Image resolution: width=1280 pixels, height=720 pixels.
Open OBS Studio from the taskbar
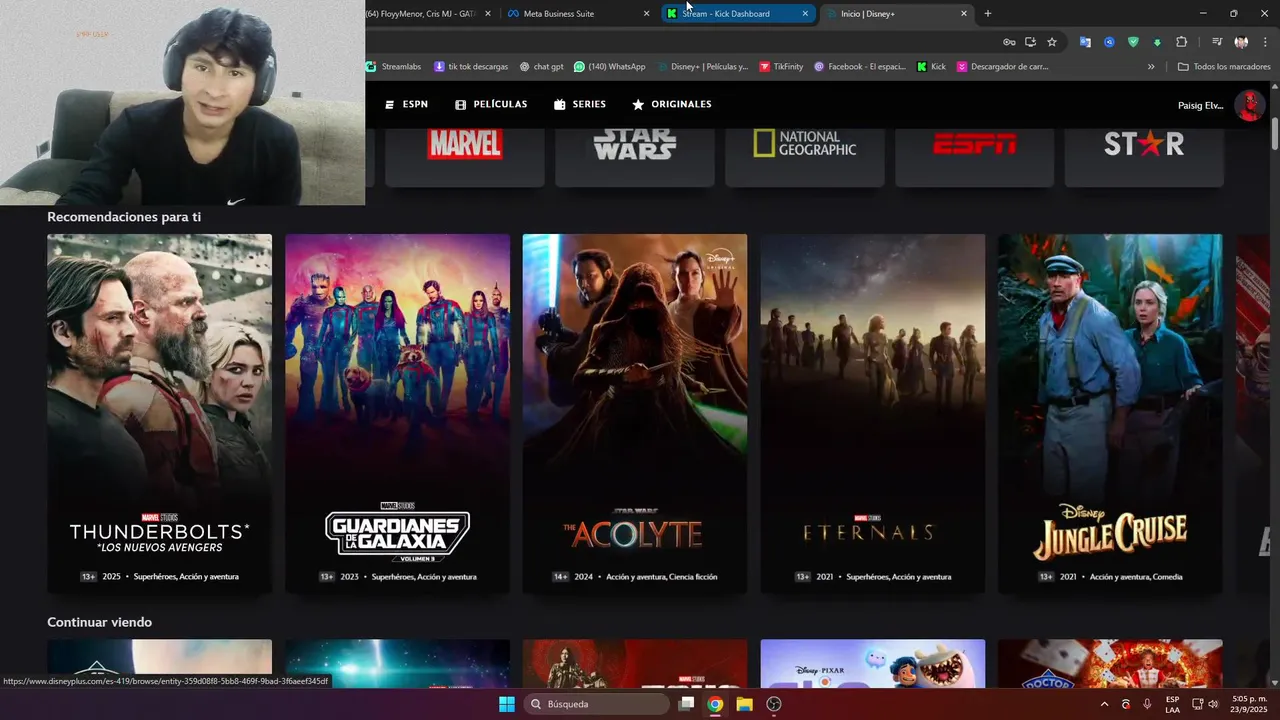pos(773,704)
